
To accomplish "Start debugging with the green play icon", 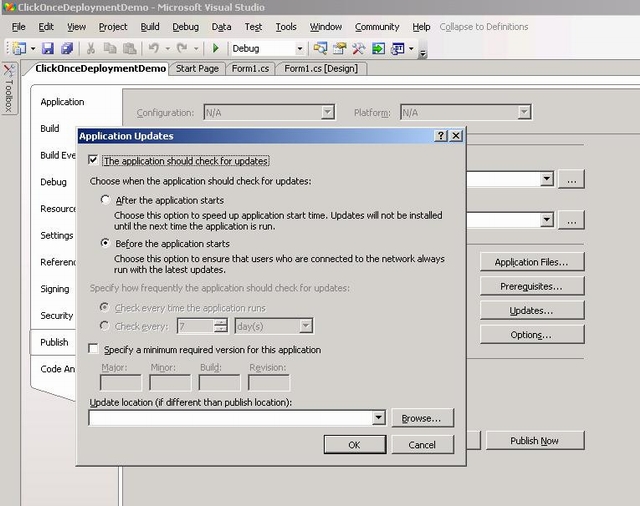I will click(216, 49).
